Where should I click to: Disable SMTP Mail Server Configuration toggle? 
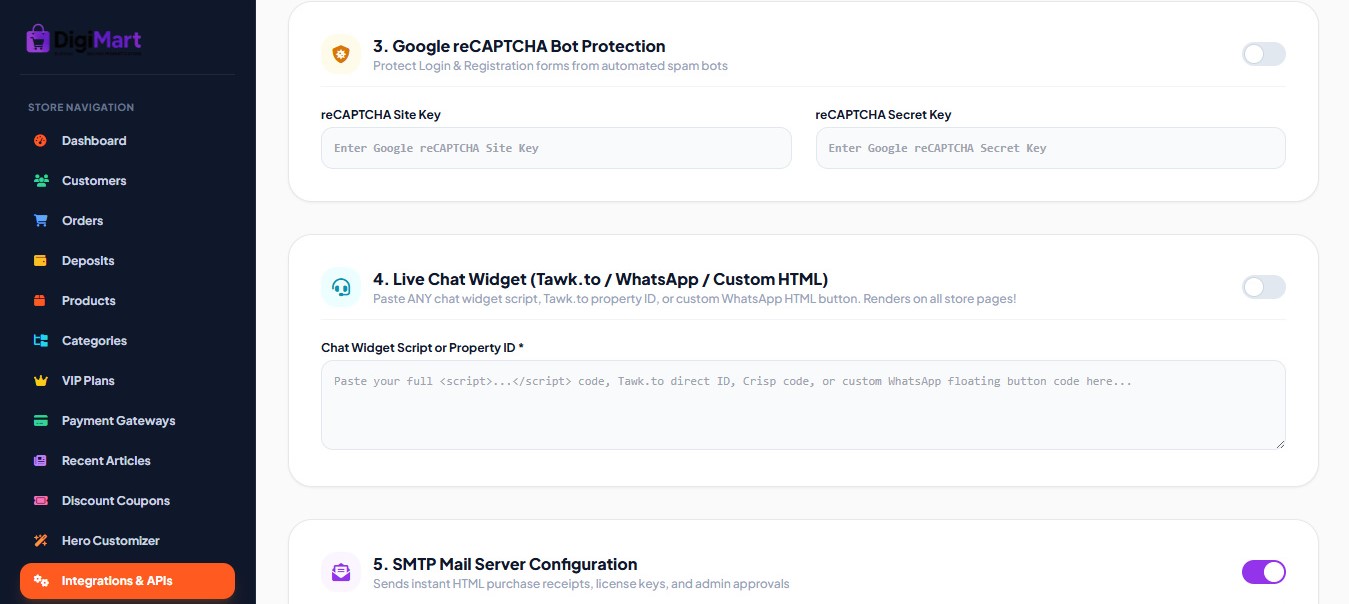pyautogui.click(x=1264, y=572)
